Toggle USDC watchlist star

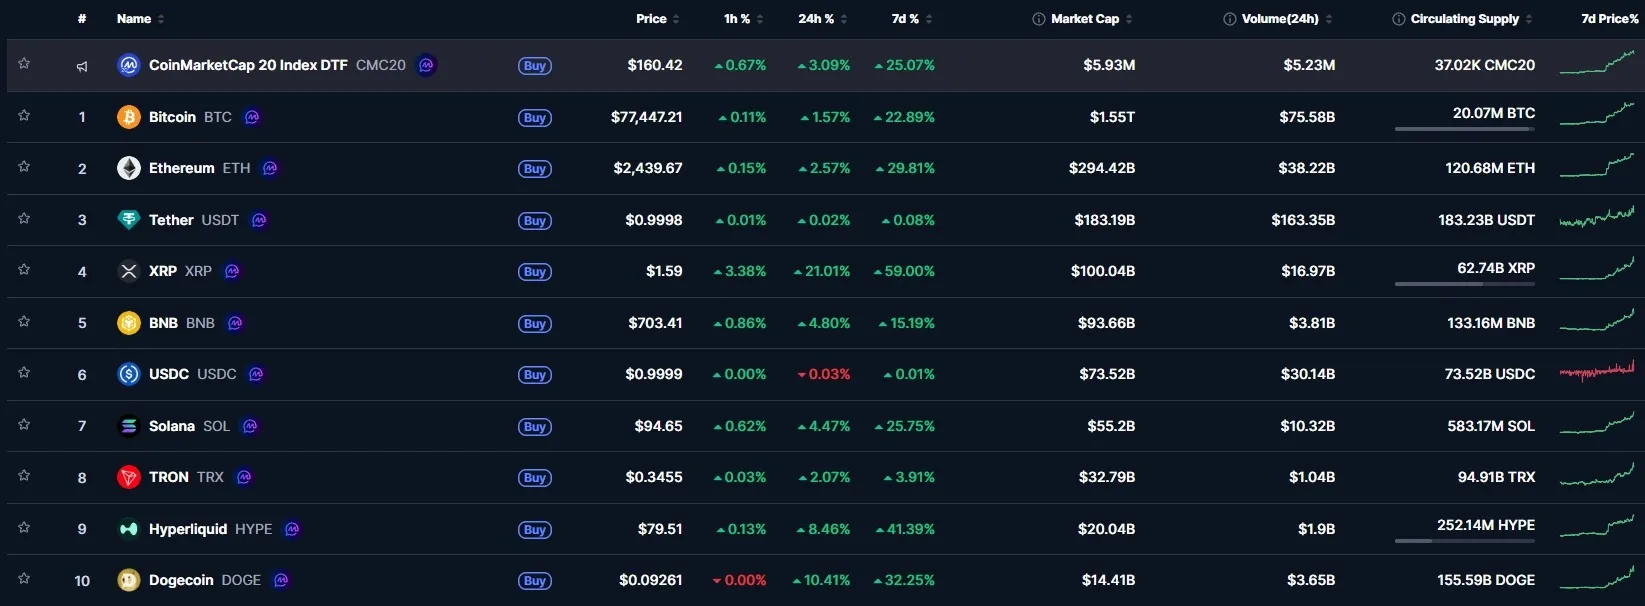pyautogui.click(x=24, y=373)
